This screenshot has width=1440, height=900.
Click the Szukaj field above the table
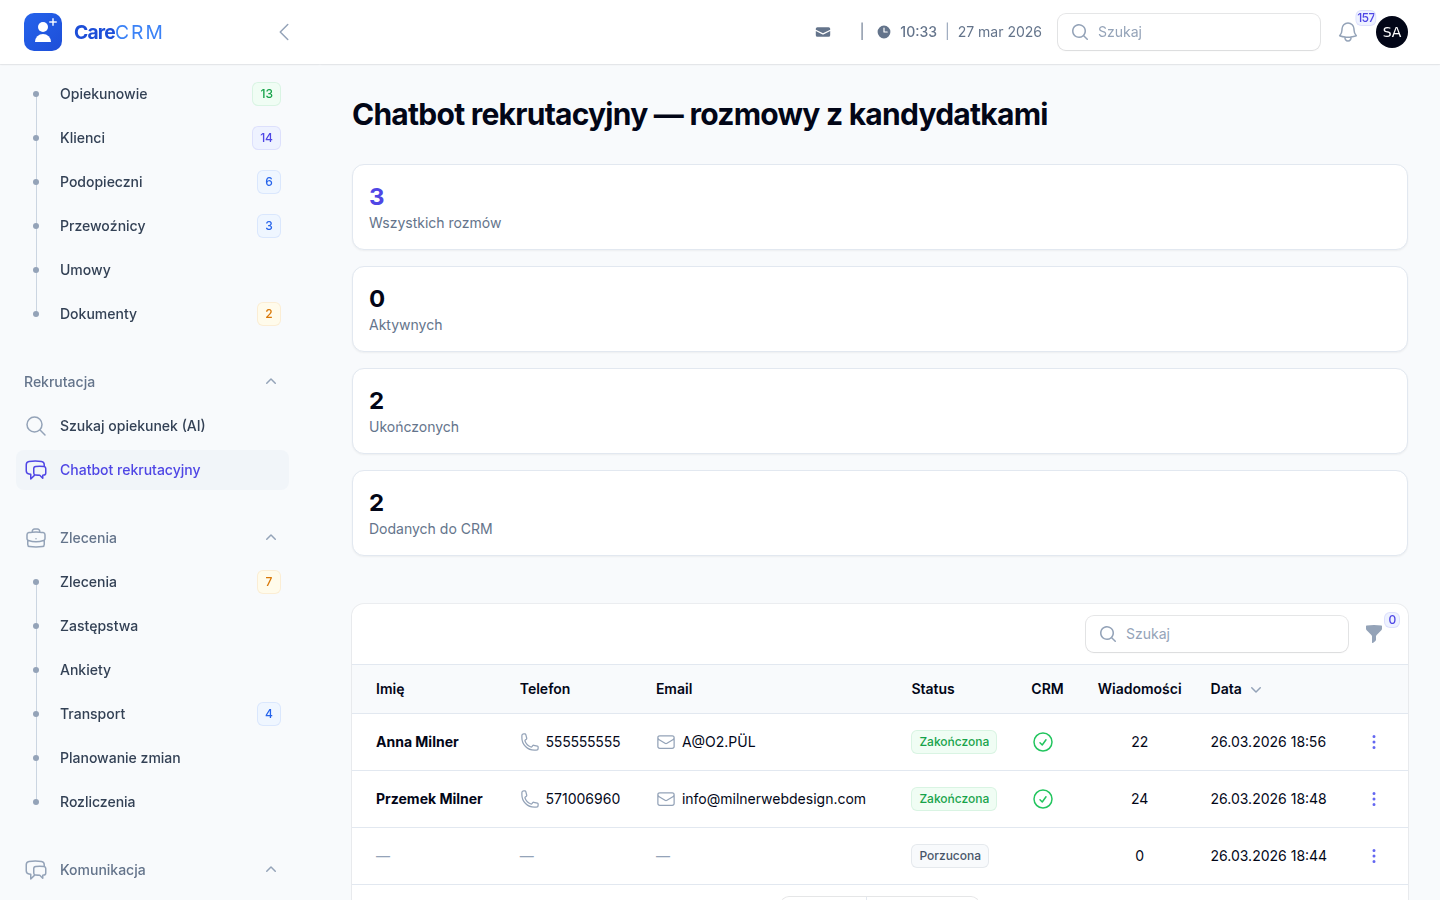pyautogui.click(x=1216, y=633)
